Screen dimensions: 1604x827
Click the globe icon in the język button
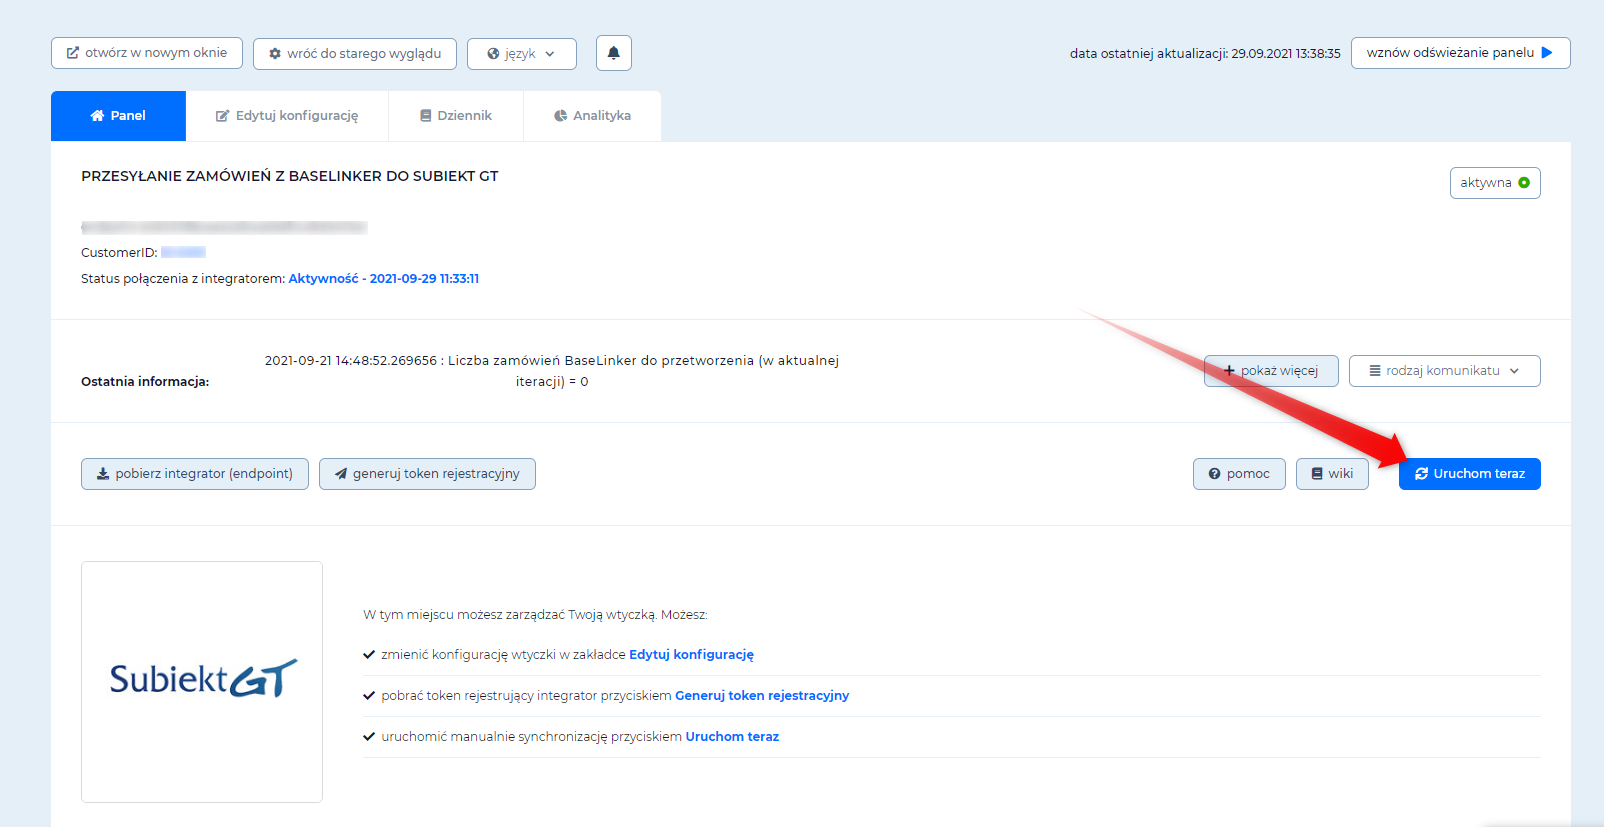[x=493, y=54]
